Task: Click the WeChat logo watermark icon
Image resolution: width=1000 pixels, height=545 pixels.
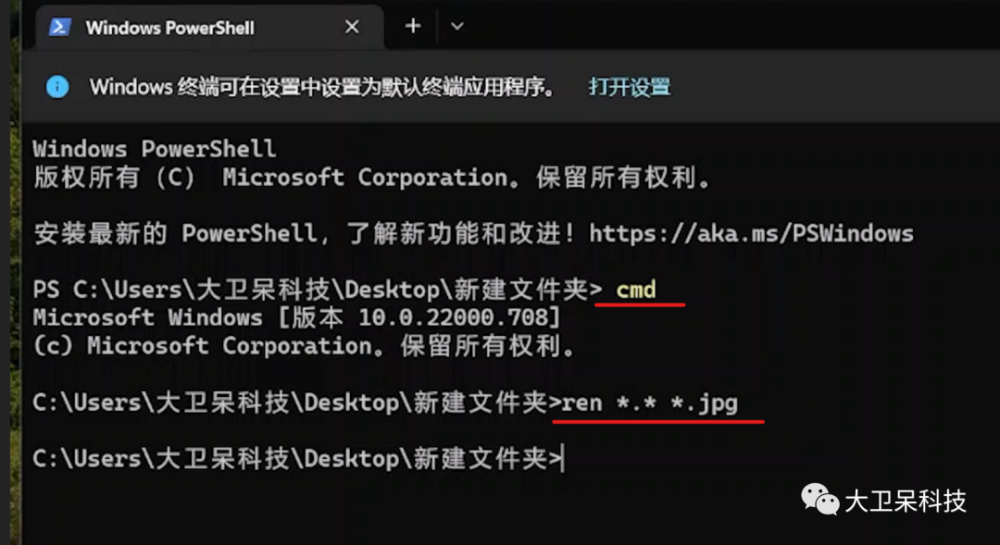Action: (x=822, y=500)
